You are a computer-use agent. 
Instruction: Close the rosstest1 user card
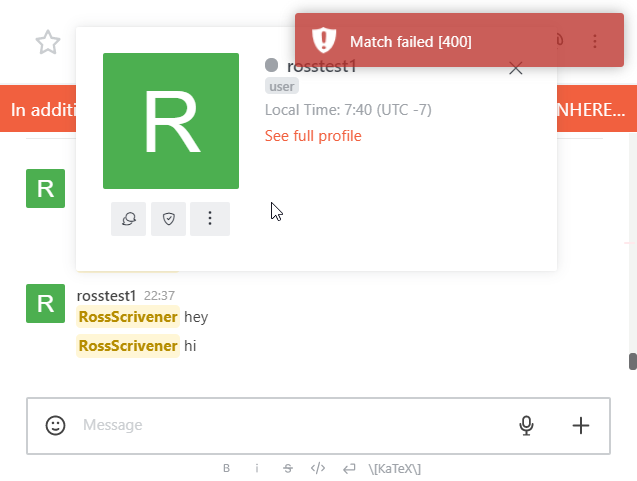[516, 68]
